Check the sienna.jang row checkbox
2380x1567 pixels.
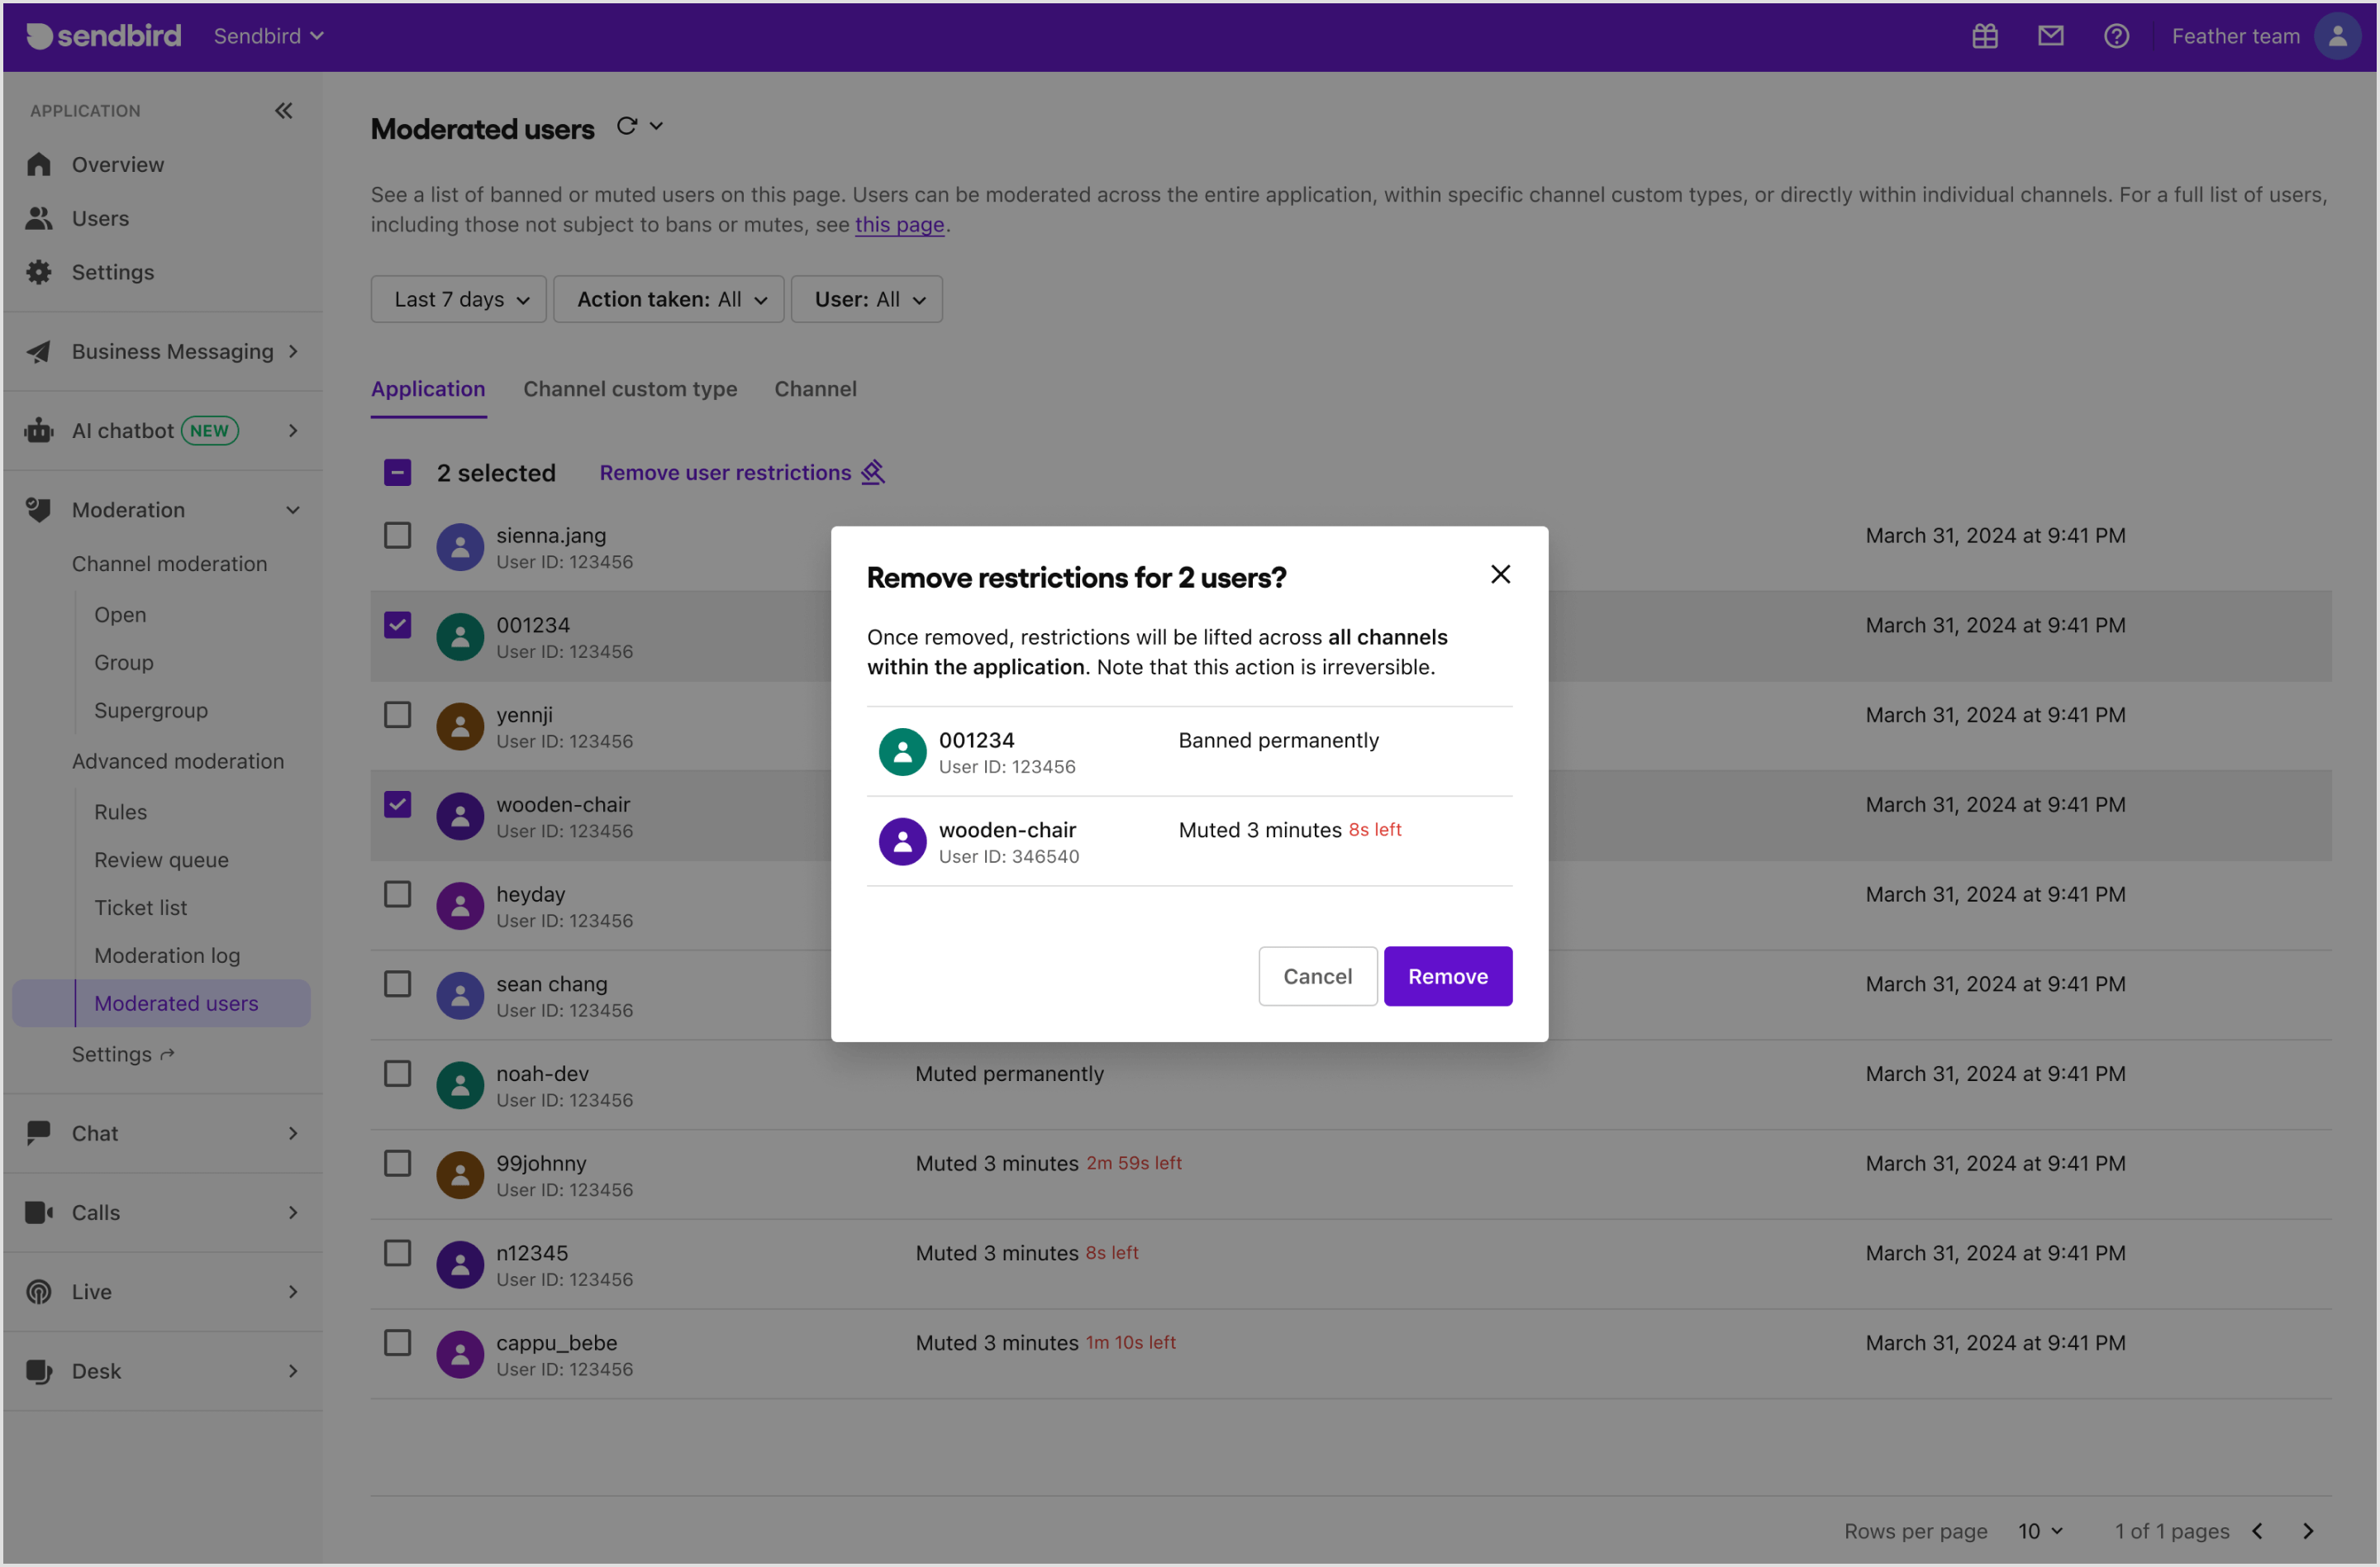[397, 535]
